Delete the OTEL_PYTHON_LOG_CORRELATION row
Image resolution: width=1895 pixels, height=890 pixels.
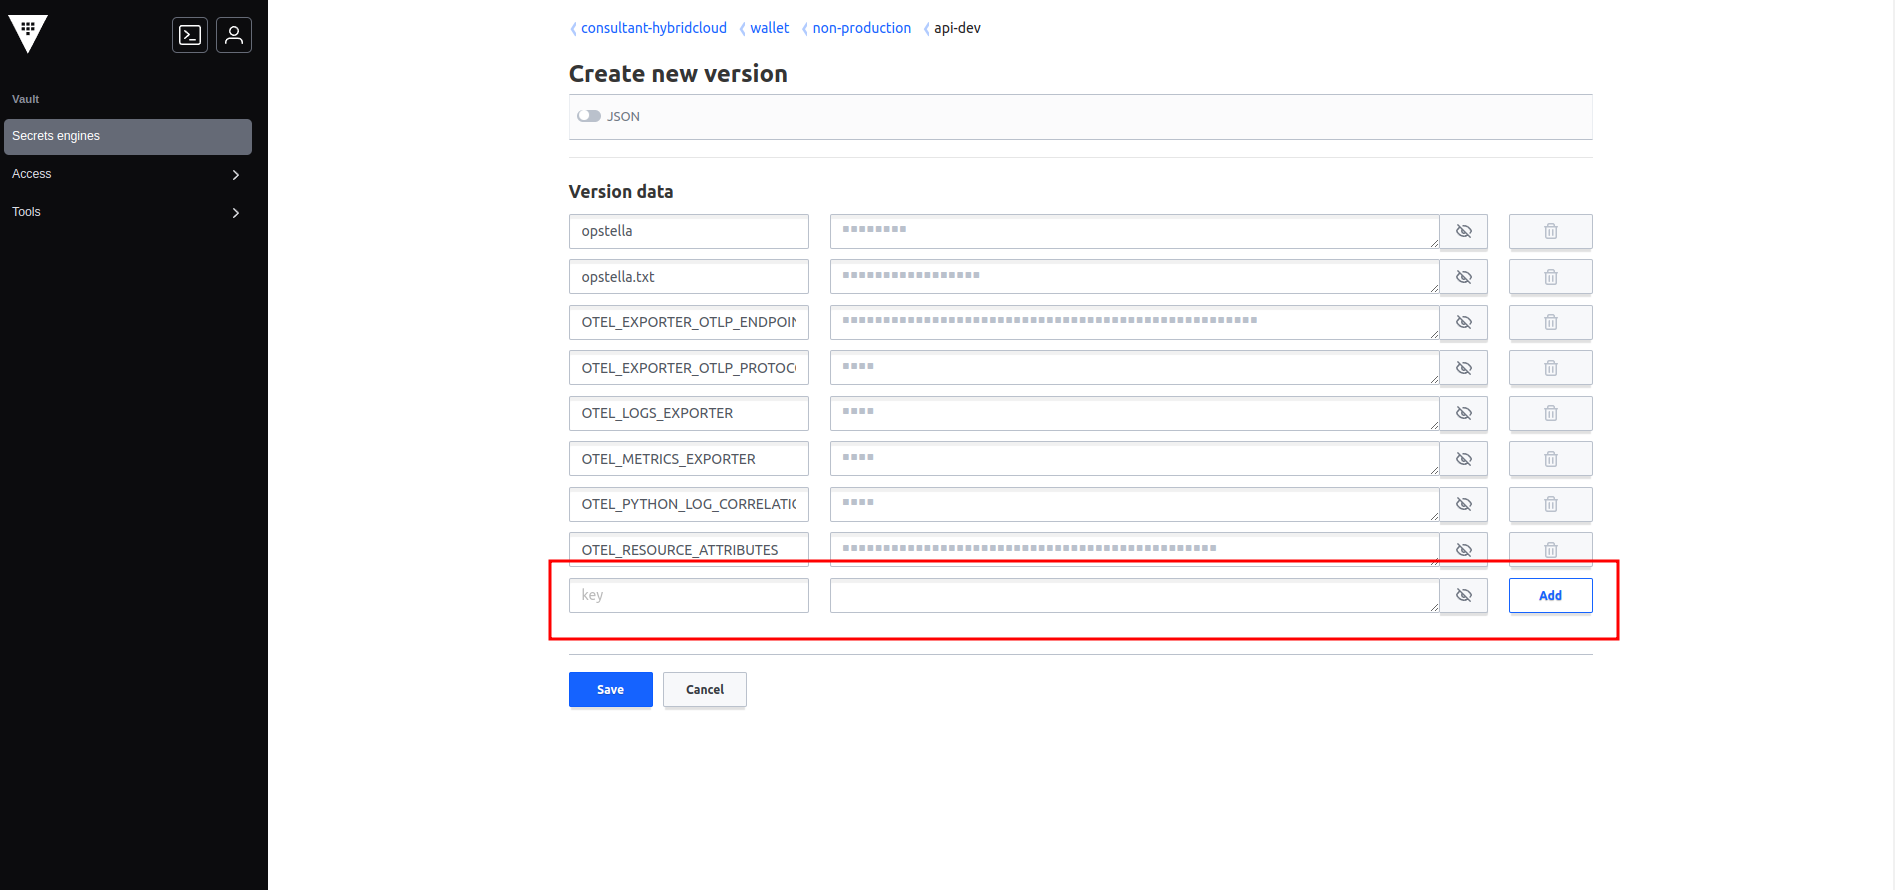tap(1550, 504)
